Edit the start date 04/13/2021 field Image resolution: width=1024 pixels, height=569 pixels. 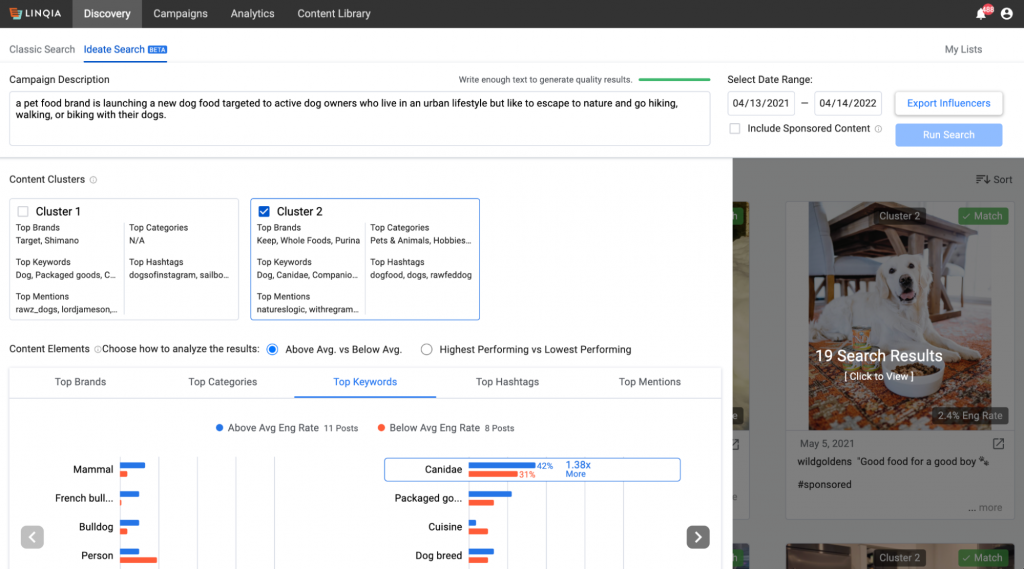(761, 103)
